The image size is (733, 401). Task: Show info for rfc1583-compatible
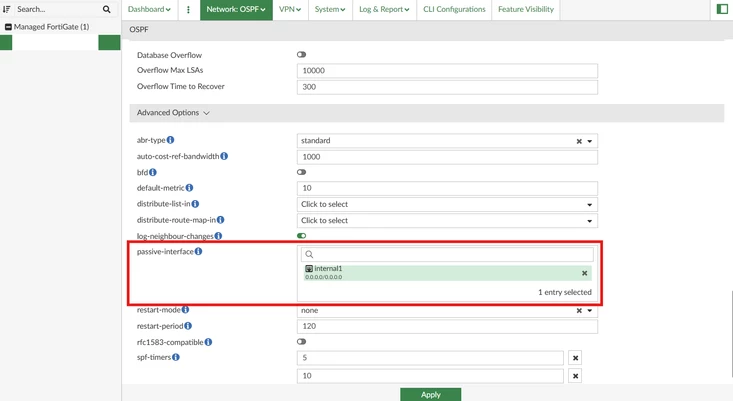(208, 342)
